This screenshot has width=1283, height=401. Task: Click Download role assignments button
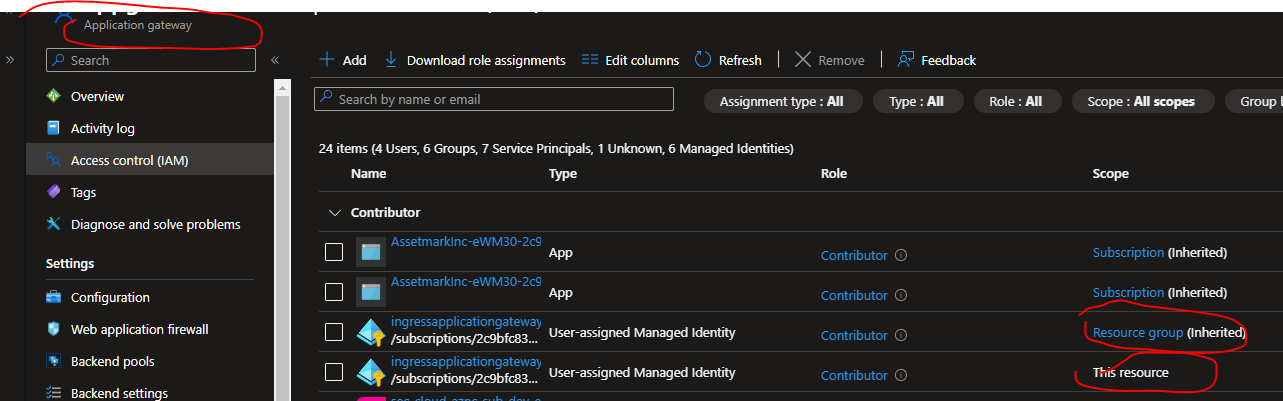[475, 60]
